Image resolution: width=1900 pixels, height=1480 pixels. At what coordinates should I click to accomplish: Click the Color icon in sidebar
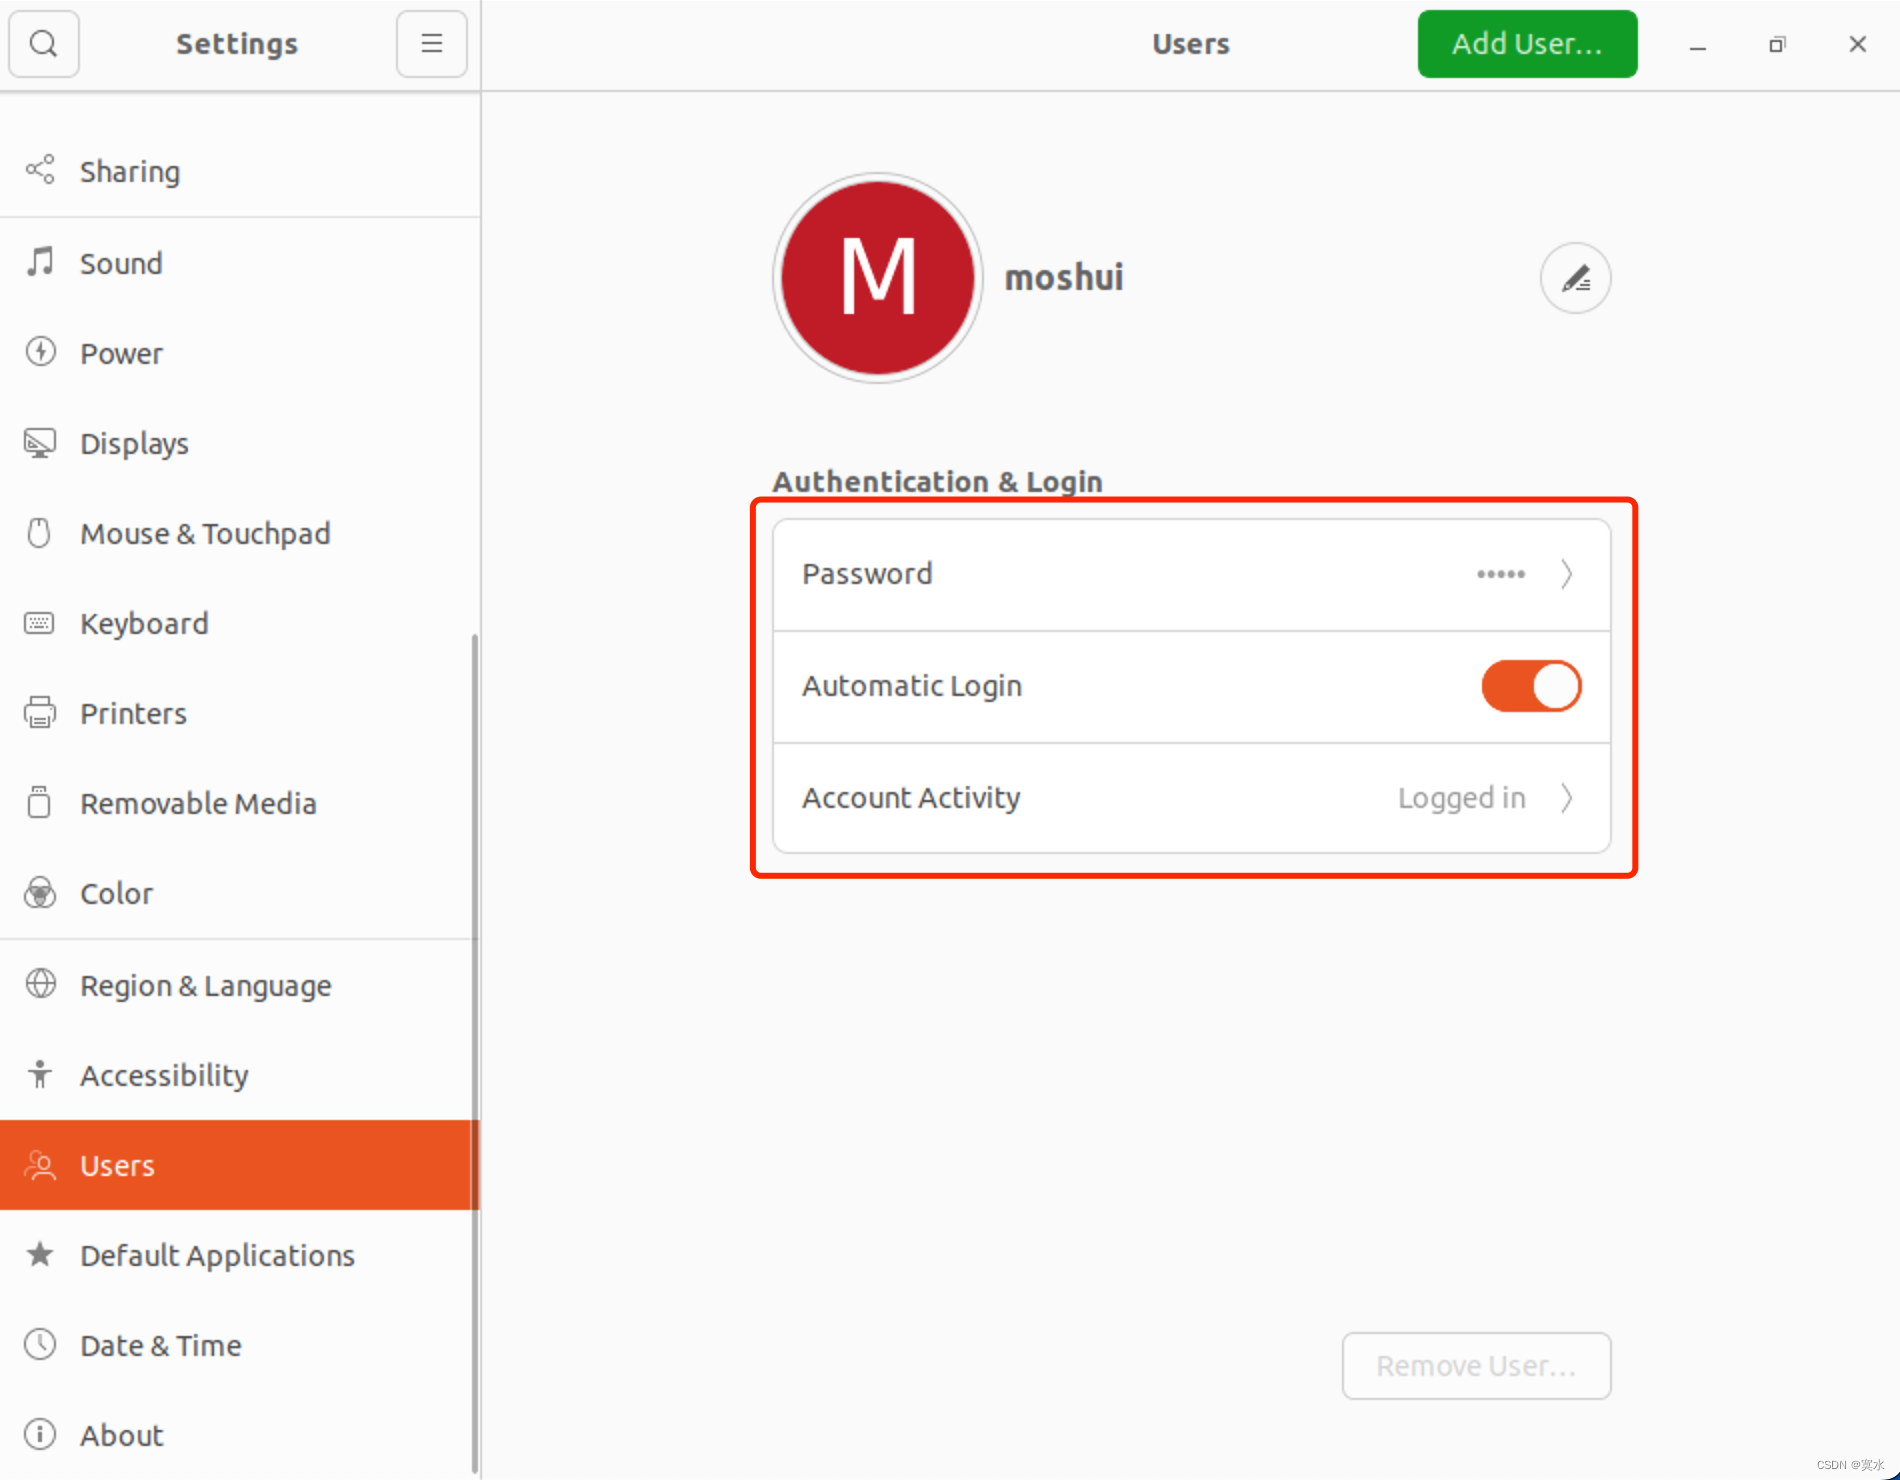point(40,892)
